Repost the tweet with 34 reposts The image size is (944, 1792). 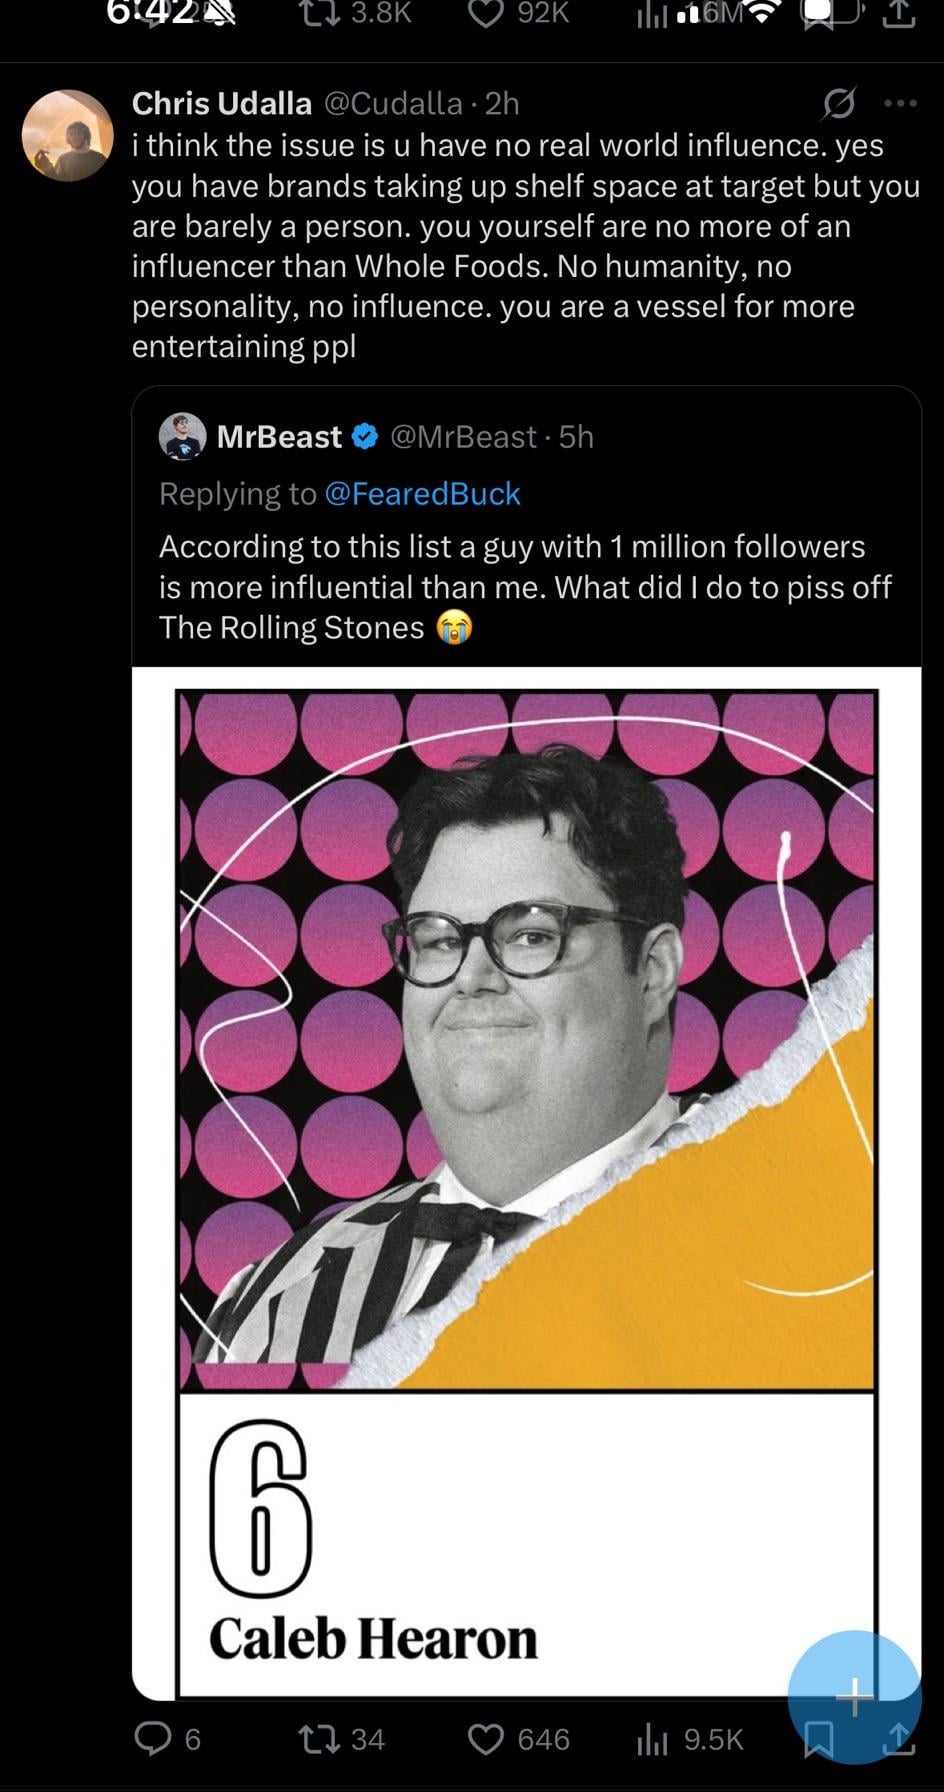pyautogui.click(x=319, y=1739)
